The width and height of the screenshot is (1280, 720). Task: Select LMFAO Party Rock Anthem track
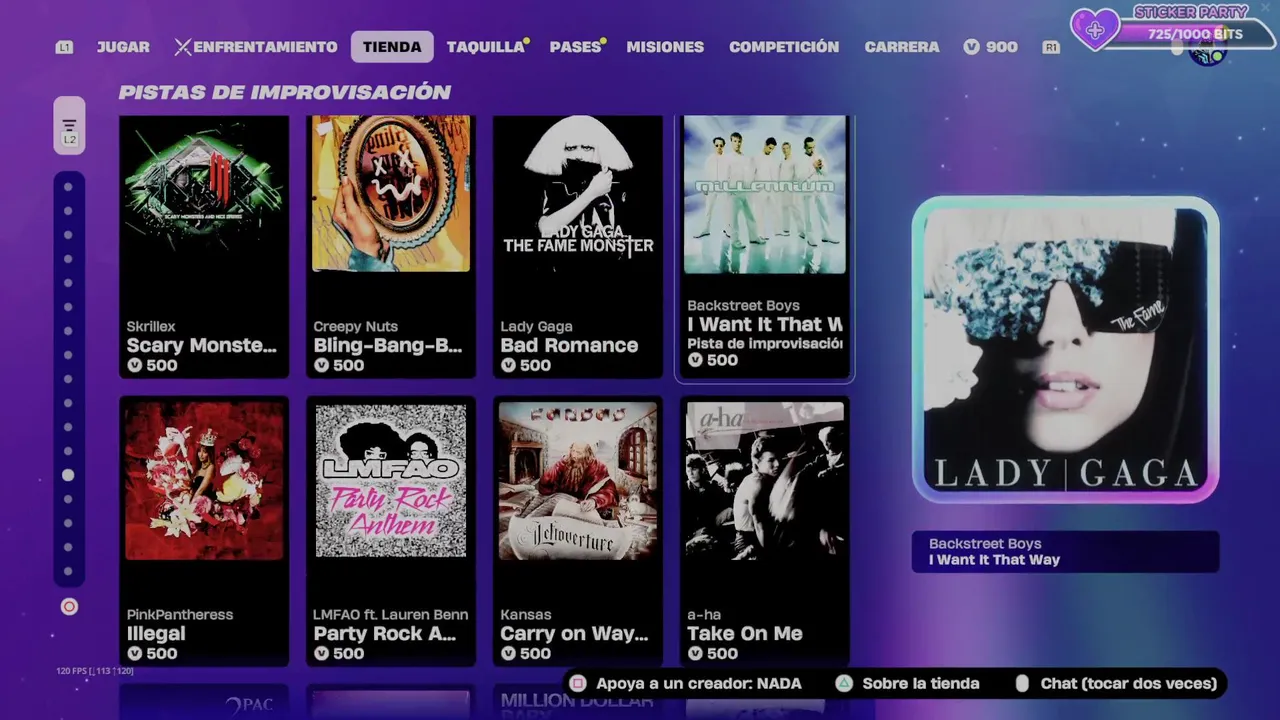click(x=391, y=531)
